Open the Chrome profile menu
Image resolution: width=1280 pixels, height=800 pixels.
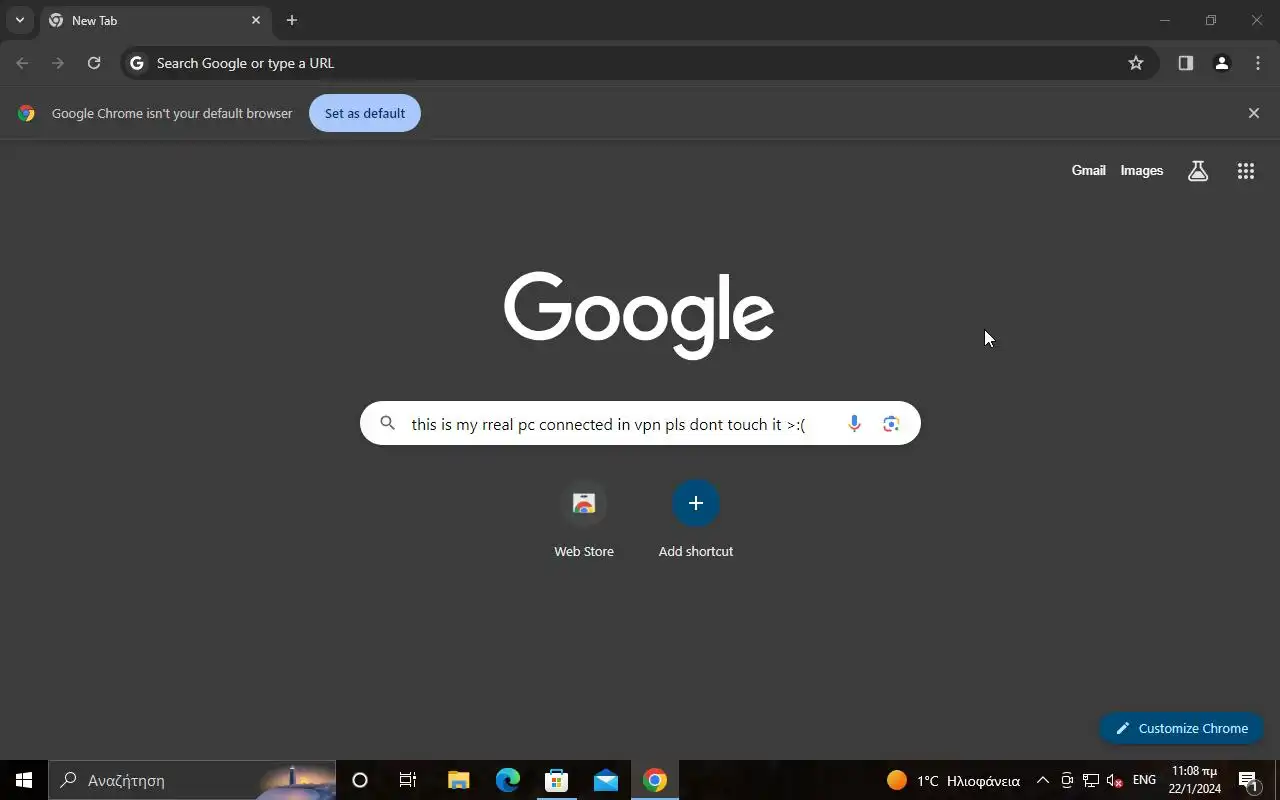pos(1222,63)
